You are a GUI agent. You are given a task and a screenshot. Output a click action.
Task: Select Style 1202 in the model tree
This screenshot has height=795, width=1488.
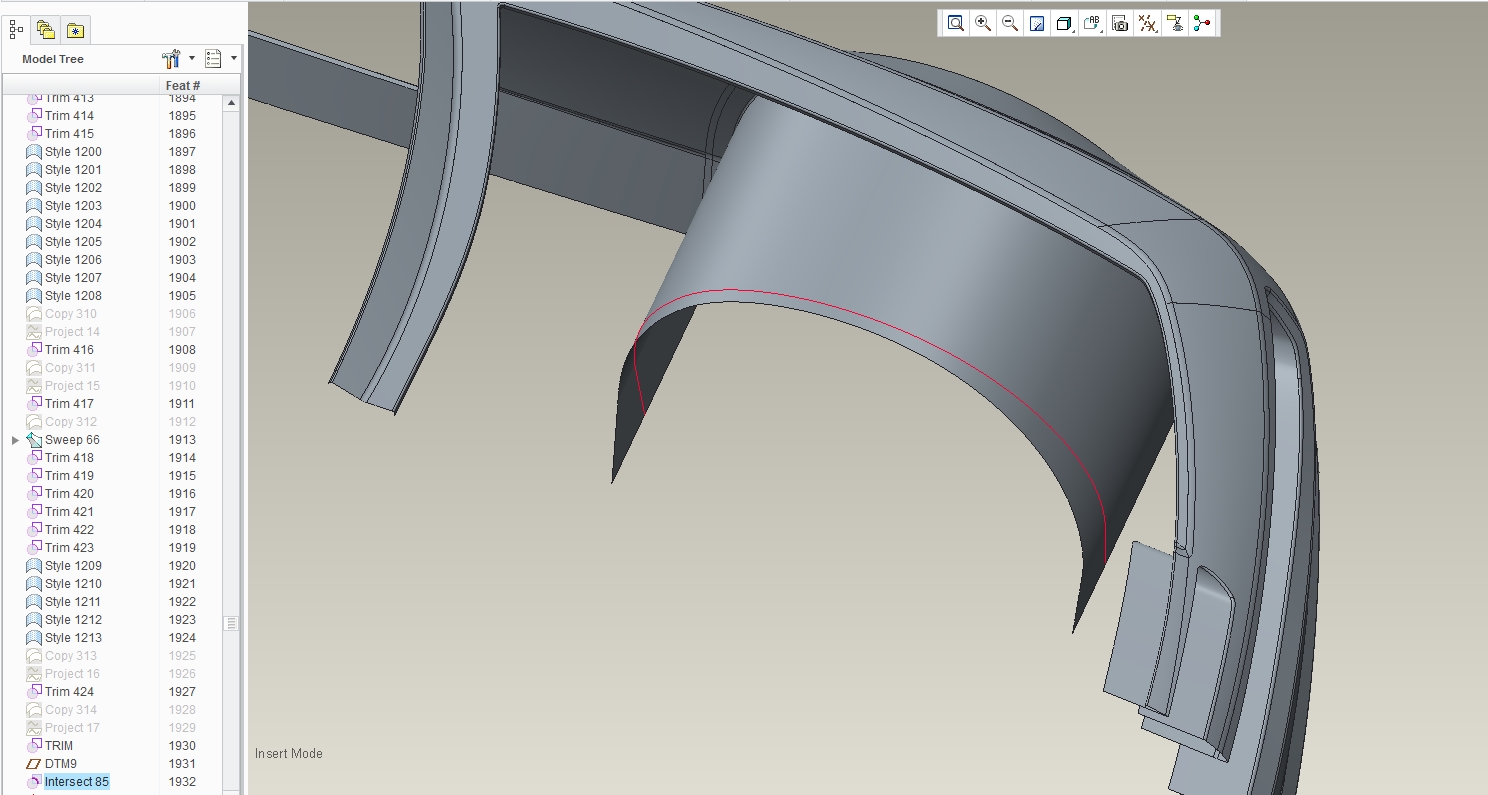tap(73, 188)
